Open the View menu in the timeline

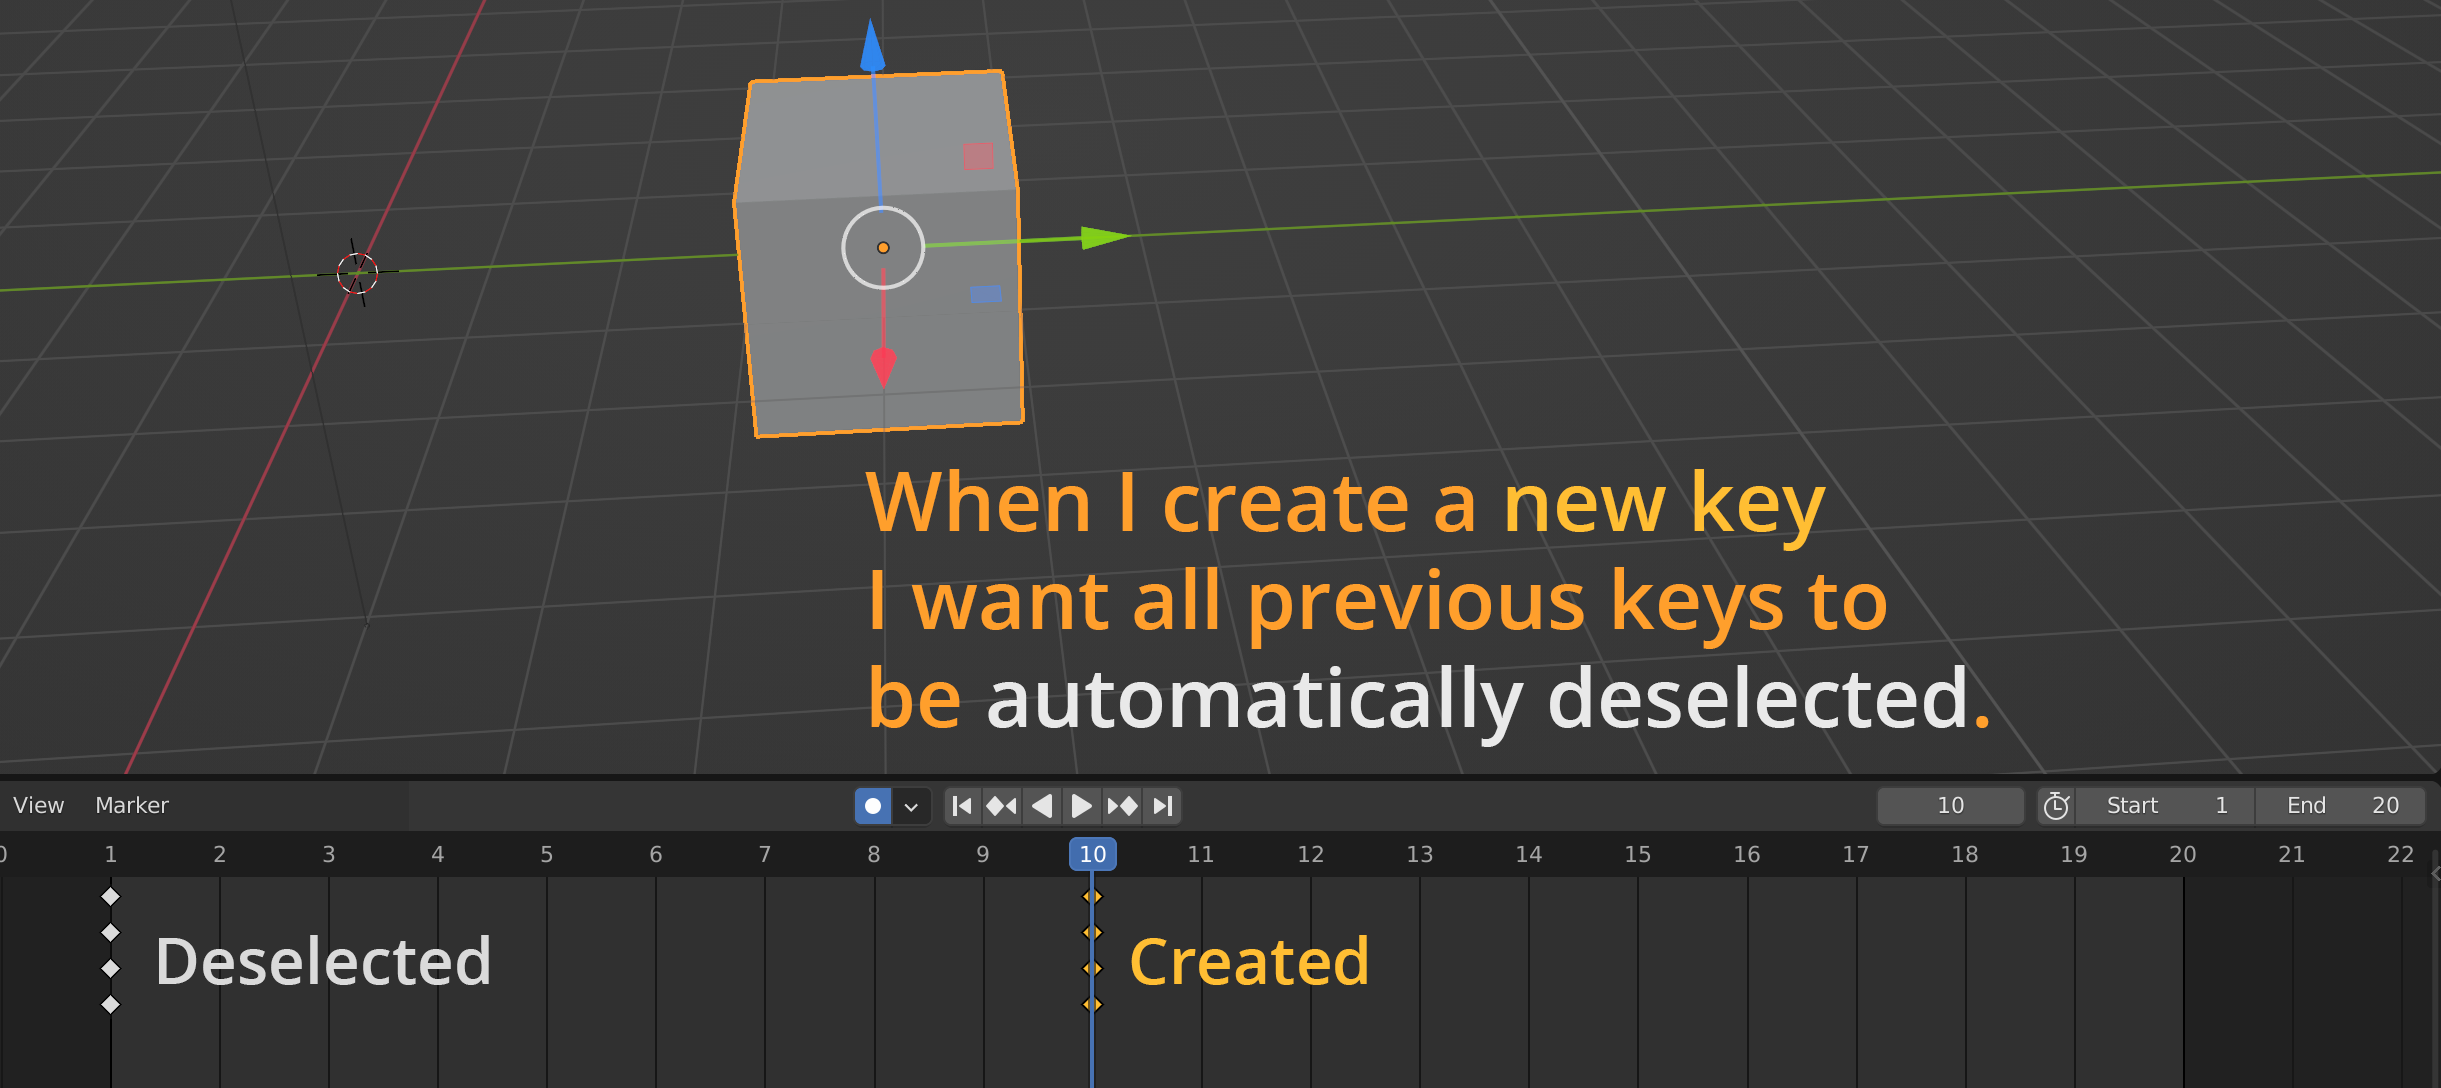click(x=39, y=806)
